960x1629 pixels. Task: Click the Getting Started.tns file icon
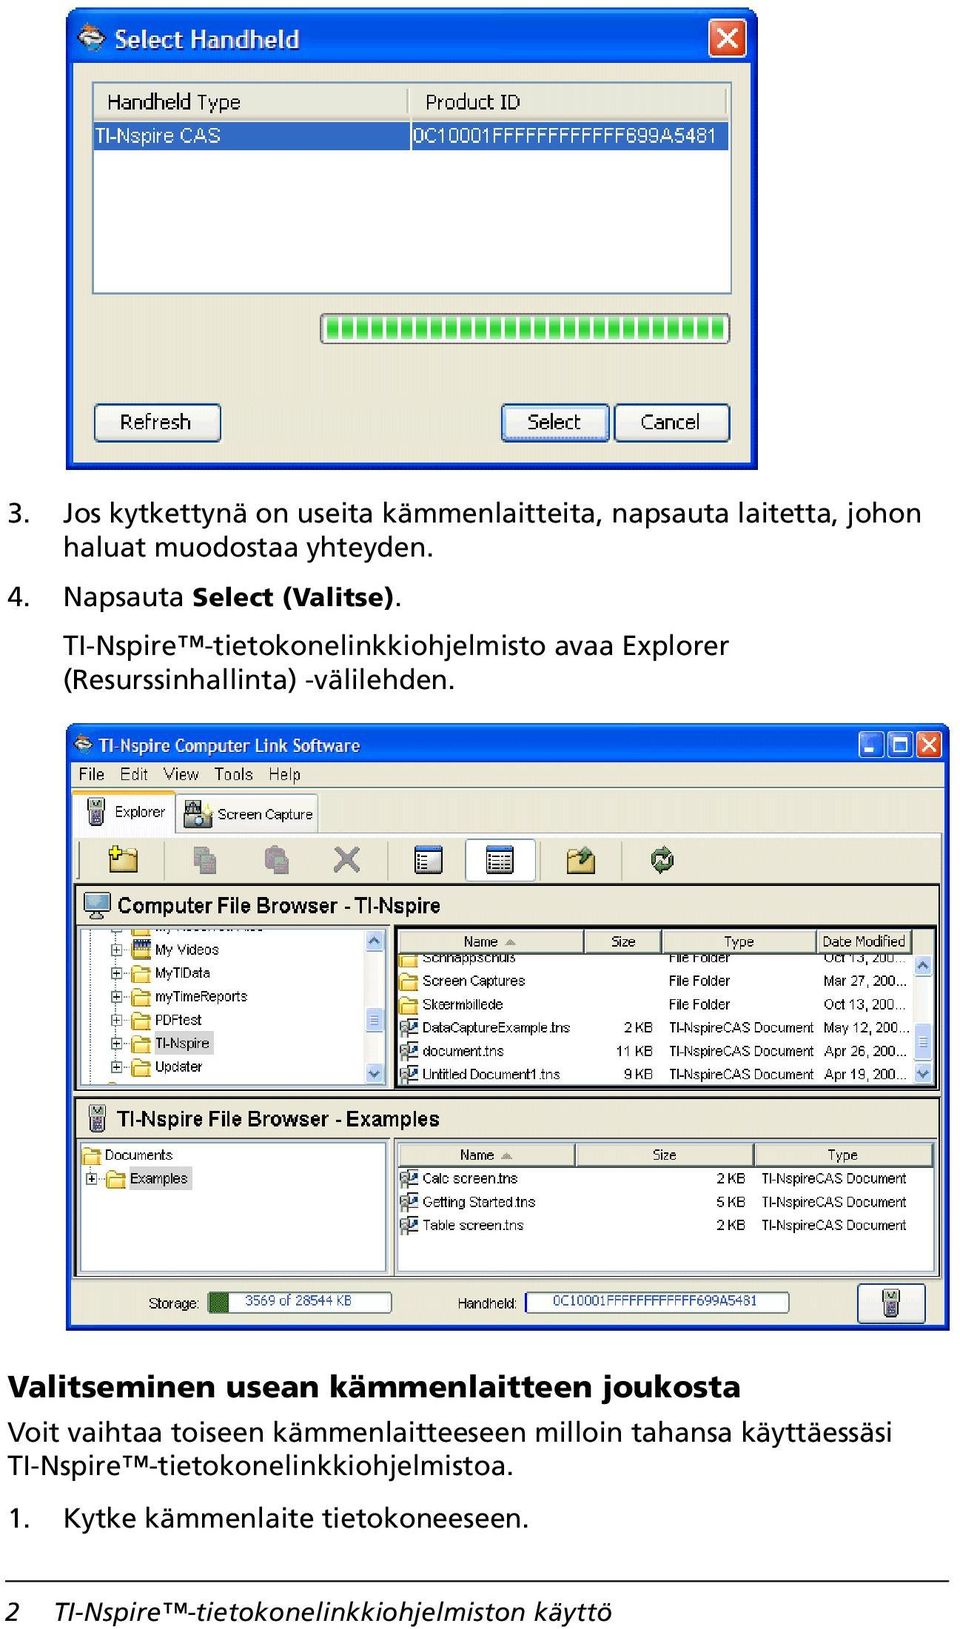point(408,1202)
